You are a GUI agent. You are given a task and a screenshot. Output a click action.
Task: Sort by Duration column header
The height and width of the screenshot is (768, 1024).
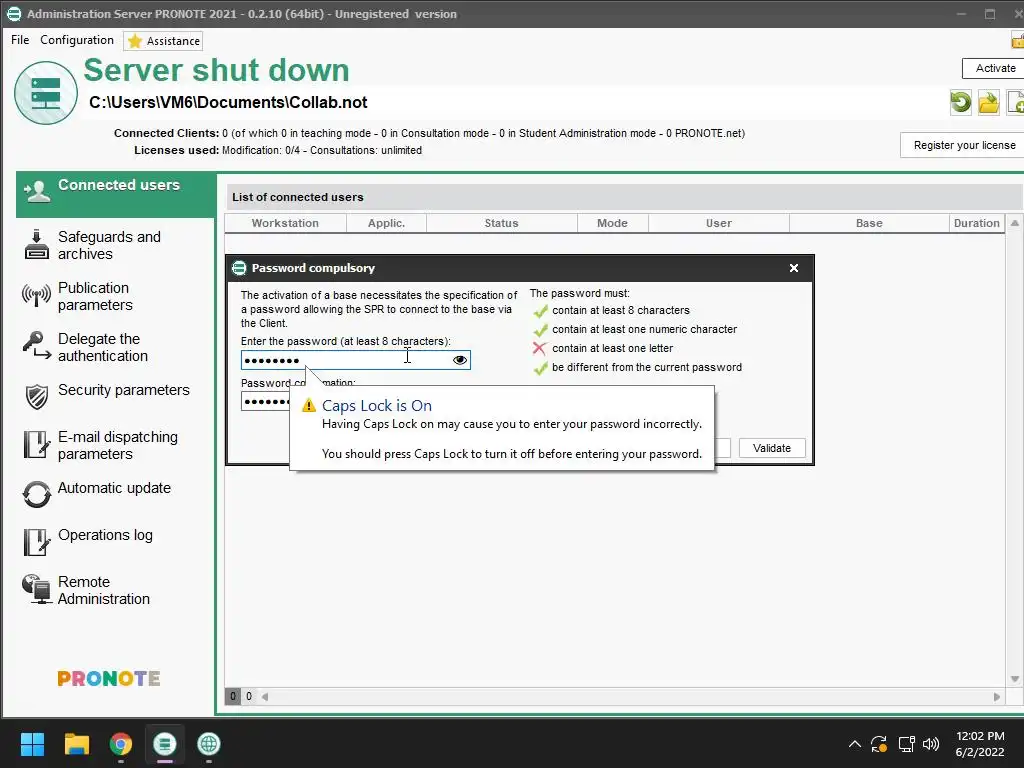(976, 223)
